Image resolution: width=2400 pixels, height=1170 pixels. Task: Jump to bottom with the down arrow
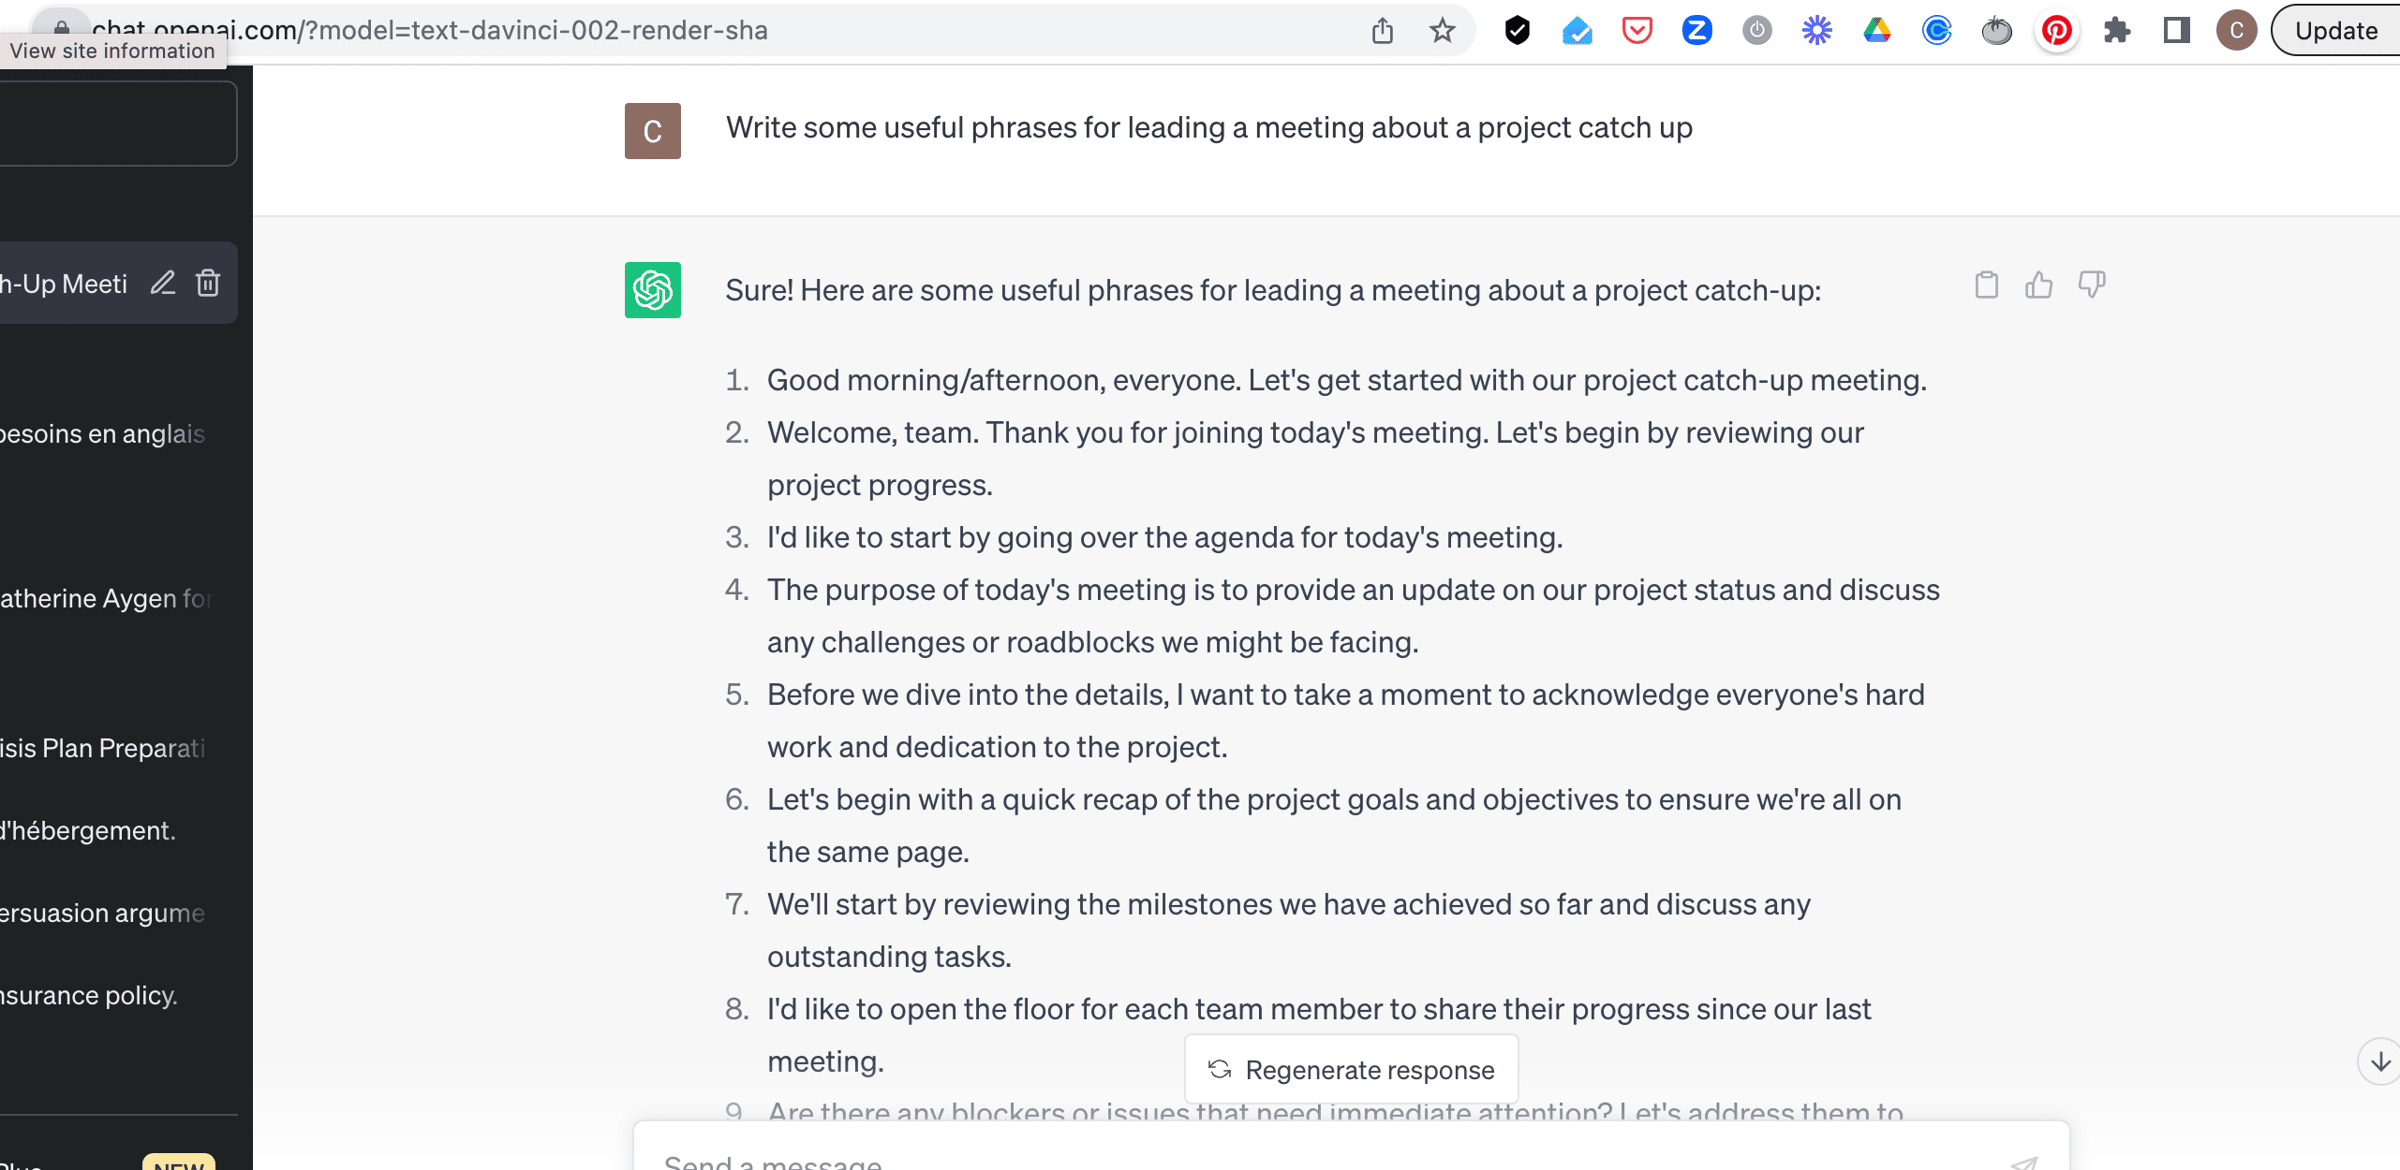(x=2381, y=1061)
